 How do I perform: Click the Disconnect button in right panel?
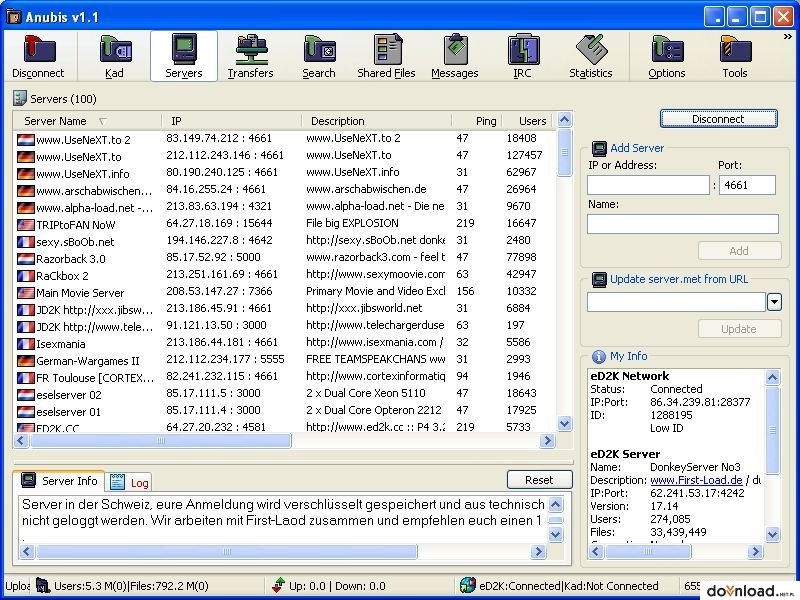coord(718,119)
